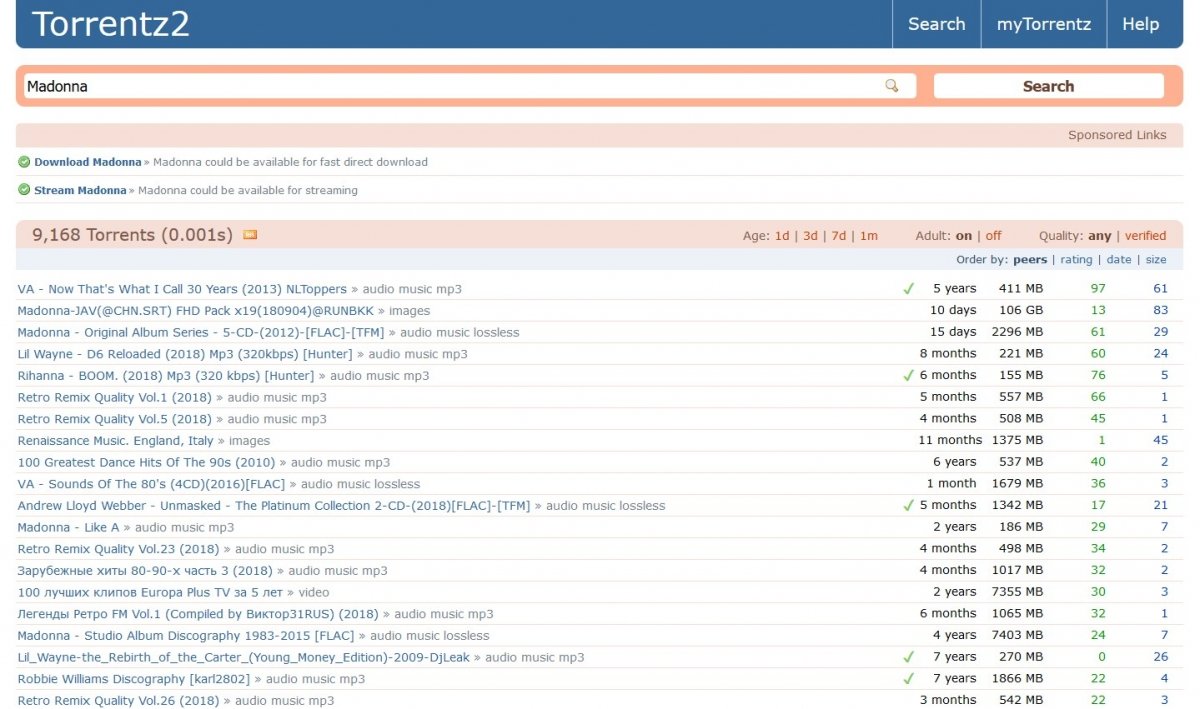Image resolution: width=1200 pixels, height=709 pixels.
Task: Click green check icon beside Download Madonna
Action: point(24,162)
